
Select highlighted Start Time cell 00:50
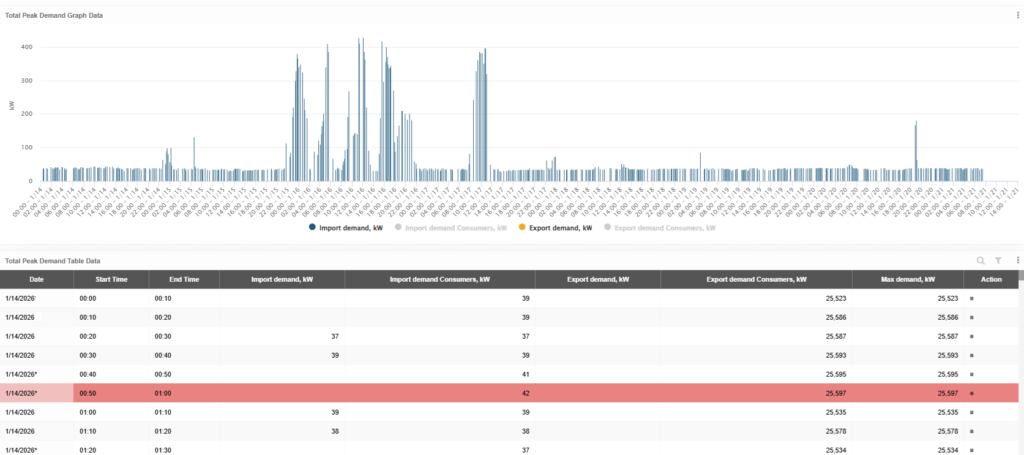click(x=112, y=394)
